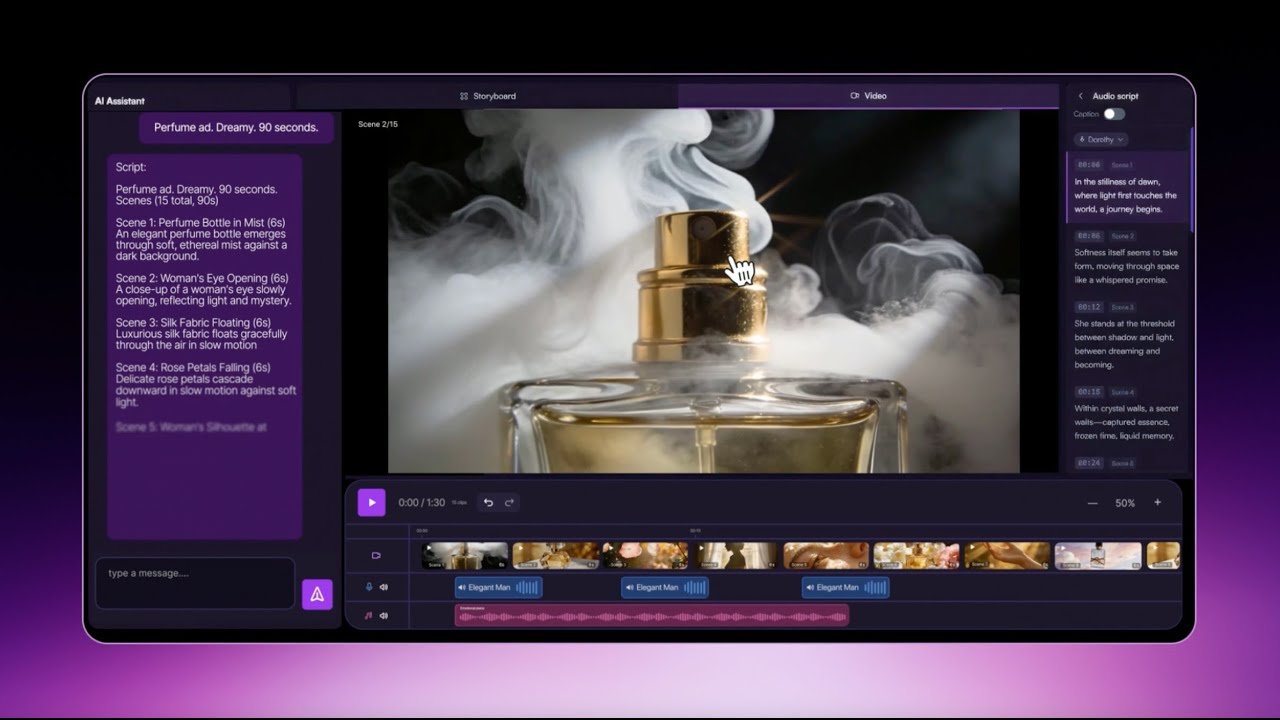Click the redo arrow icon

[x=509, y=503]
